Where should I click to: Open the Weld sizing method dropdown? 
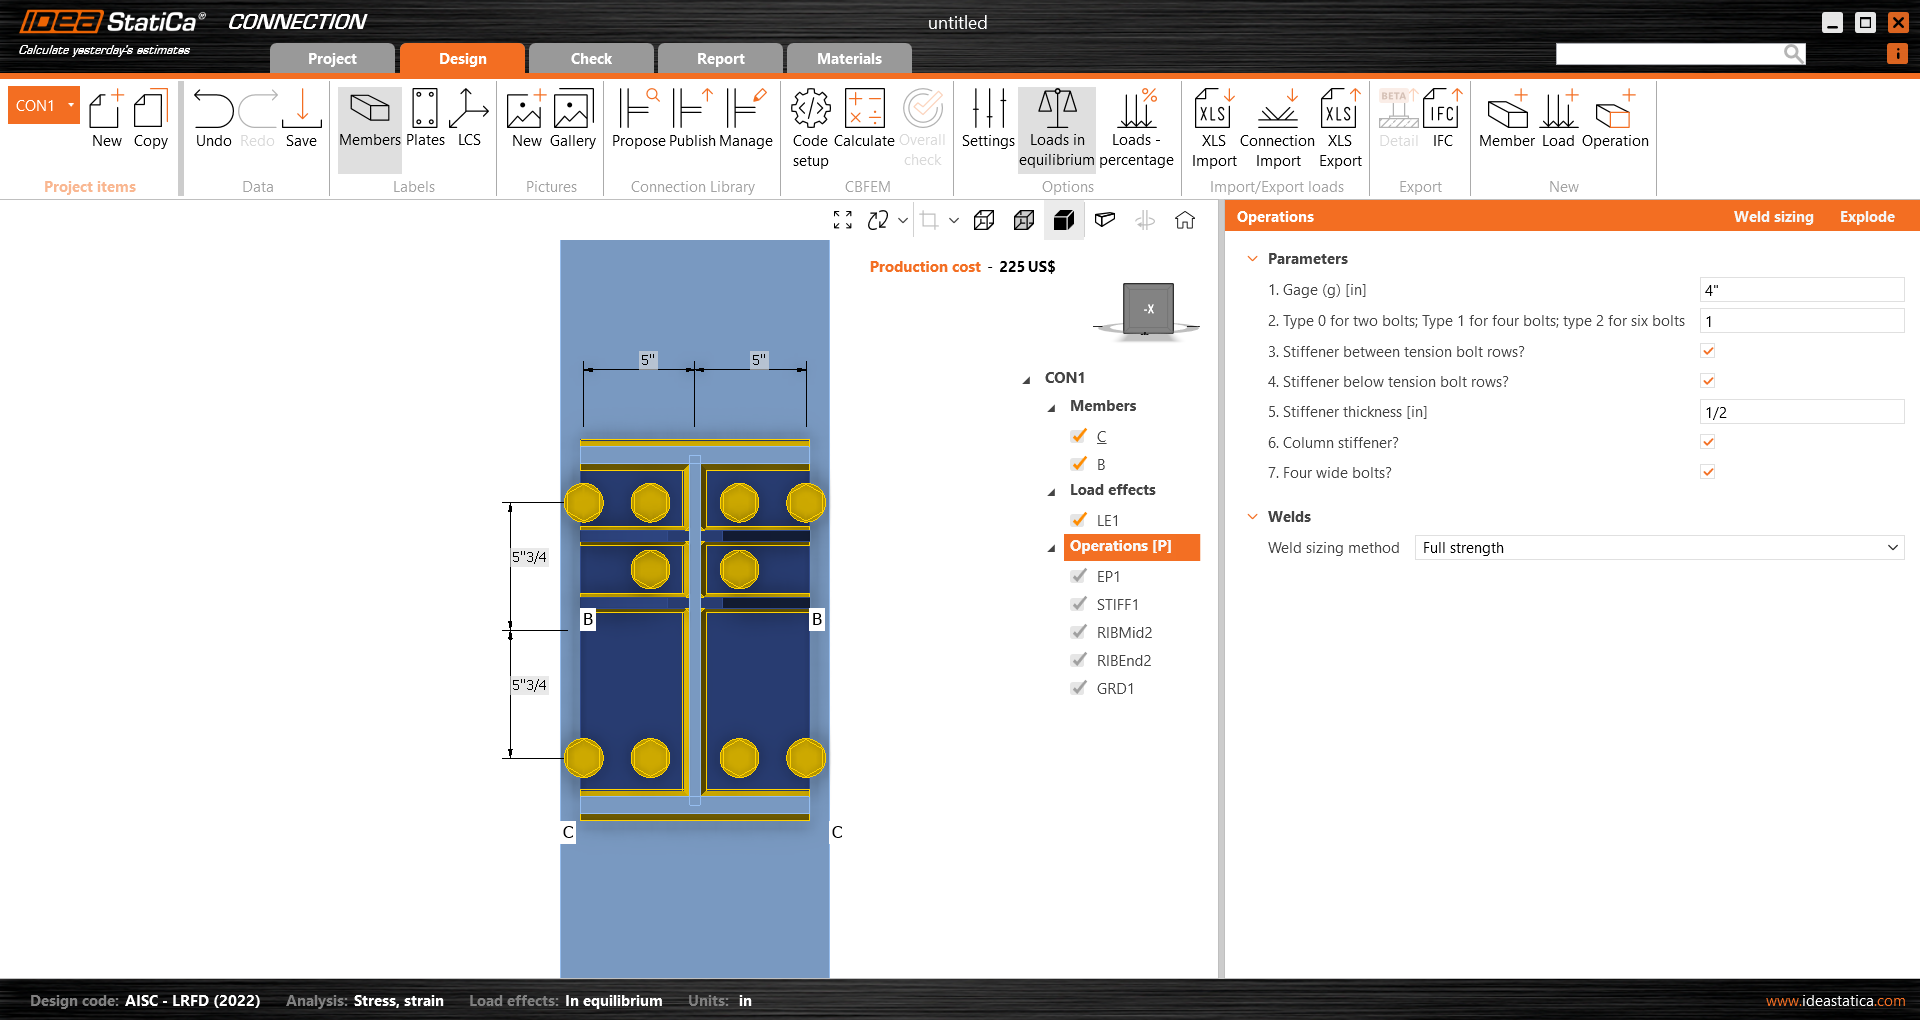(x=1659, y=548)
